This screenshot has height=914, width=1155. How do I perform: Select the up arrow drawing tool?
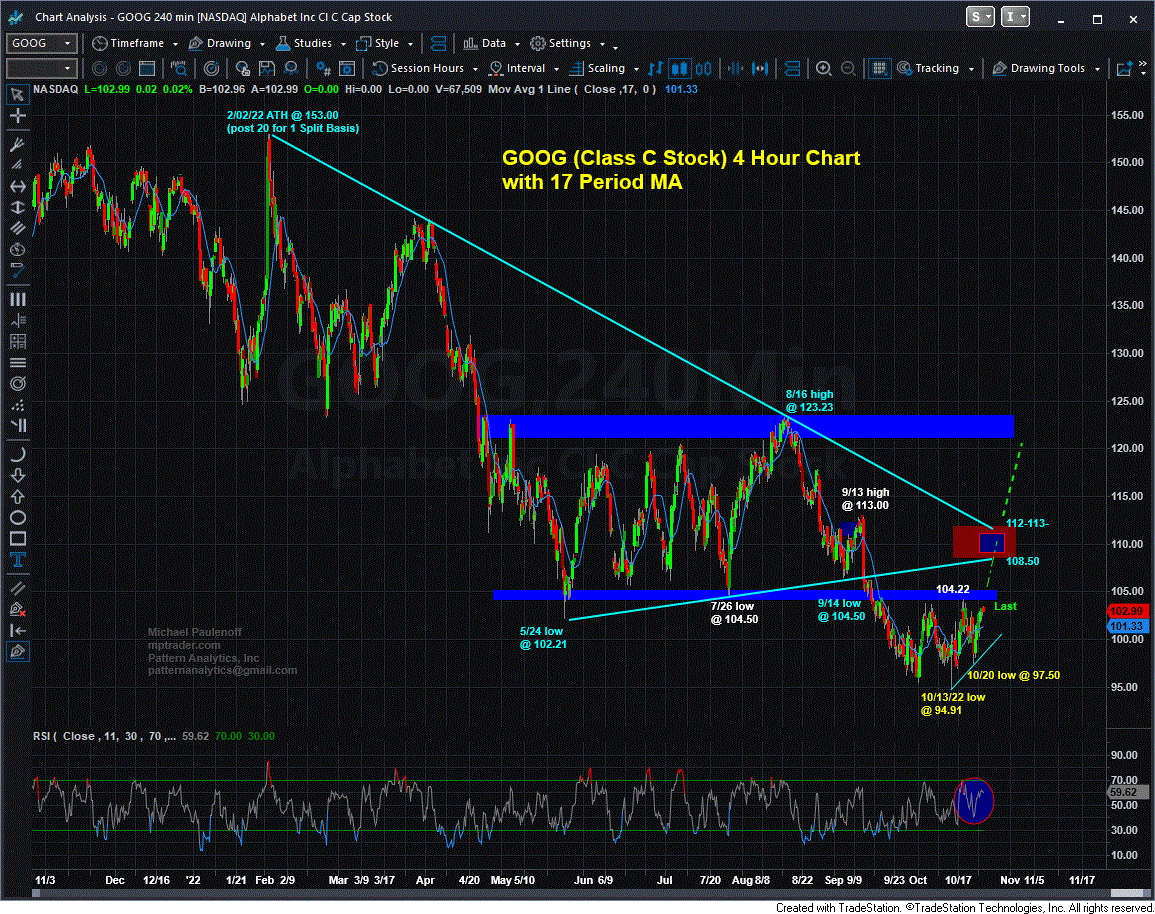18,496
